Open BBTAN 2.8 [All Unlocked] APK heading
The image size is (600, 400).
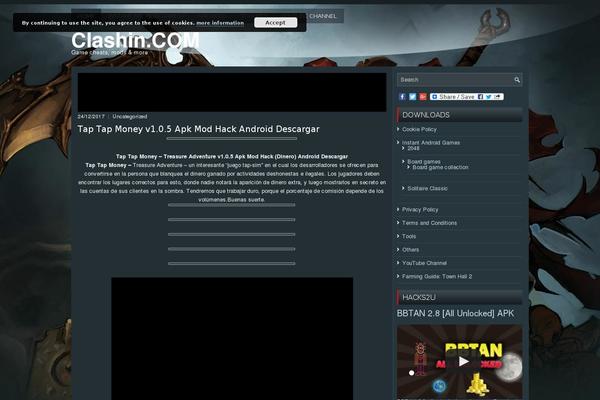pos(455,313)
